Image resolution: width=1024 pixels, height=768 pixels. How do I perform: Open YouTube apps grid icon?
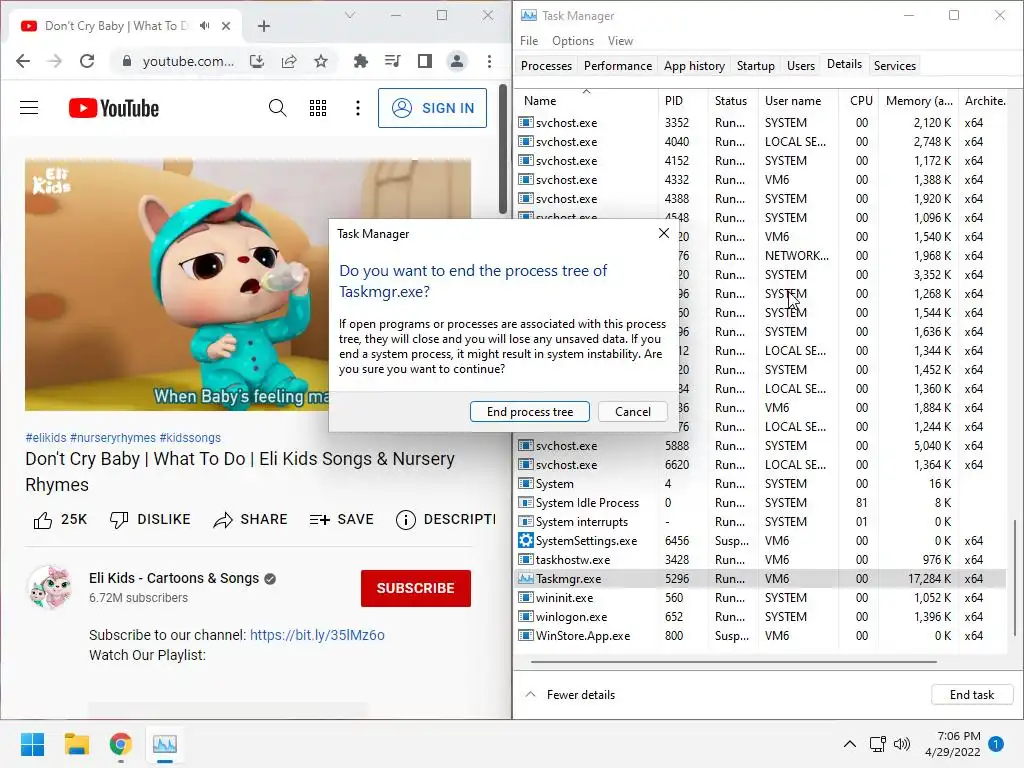[x=318, y=108]
